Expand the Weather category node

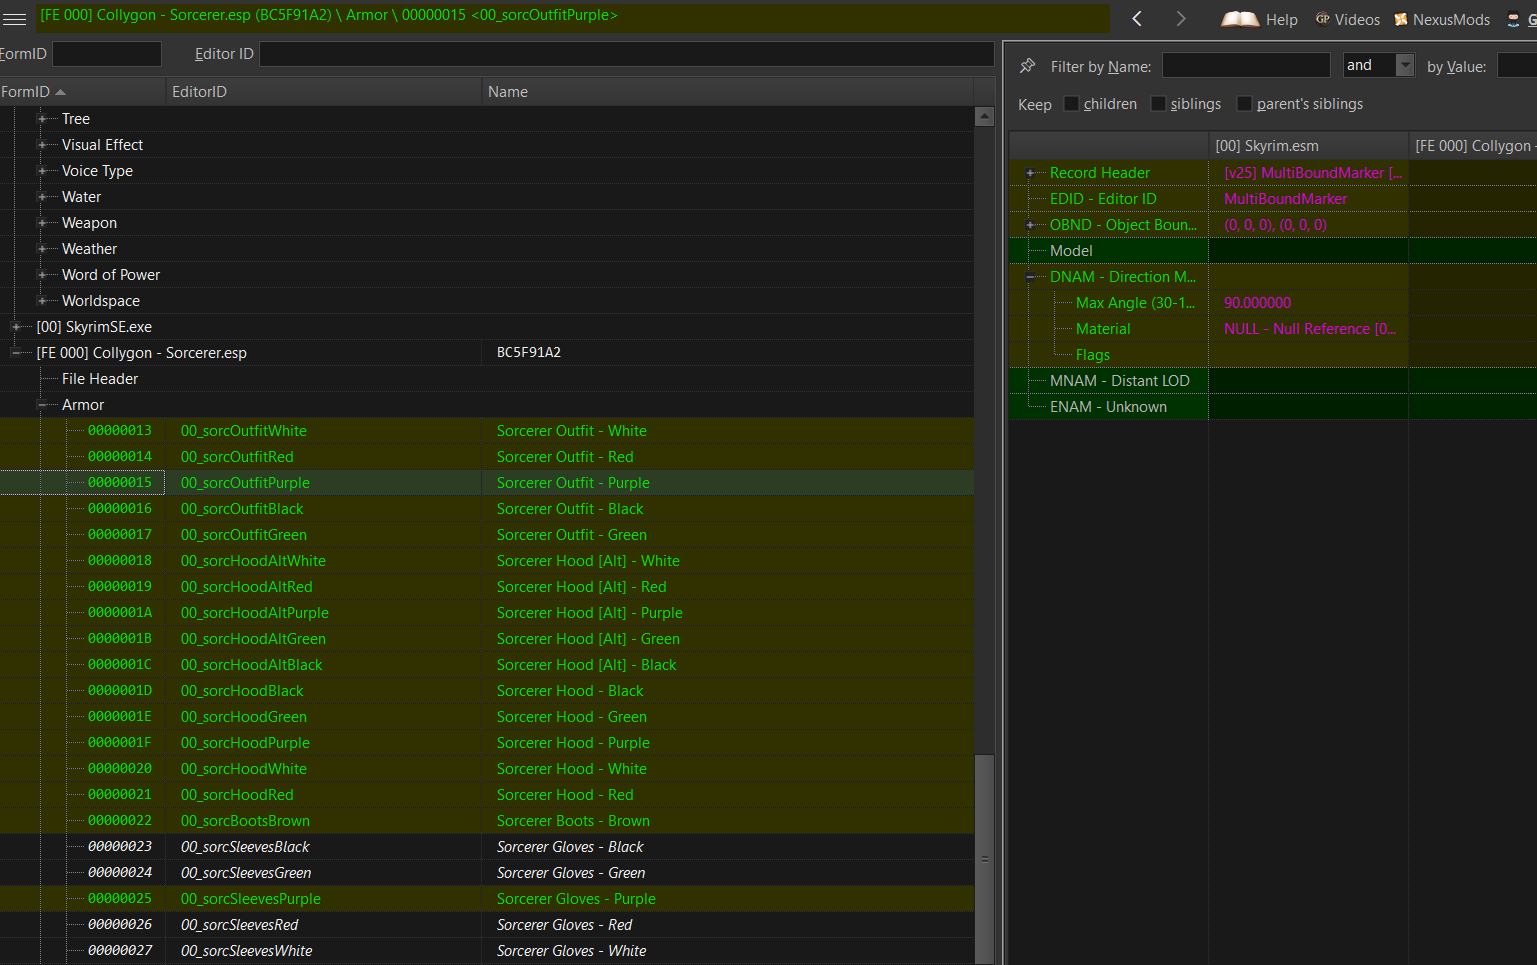coord(42,249)
